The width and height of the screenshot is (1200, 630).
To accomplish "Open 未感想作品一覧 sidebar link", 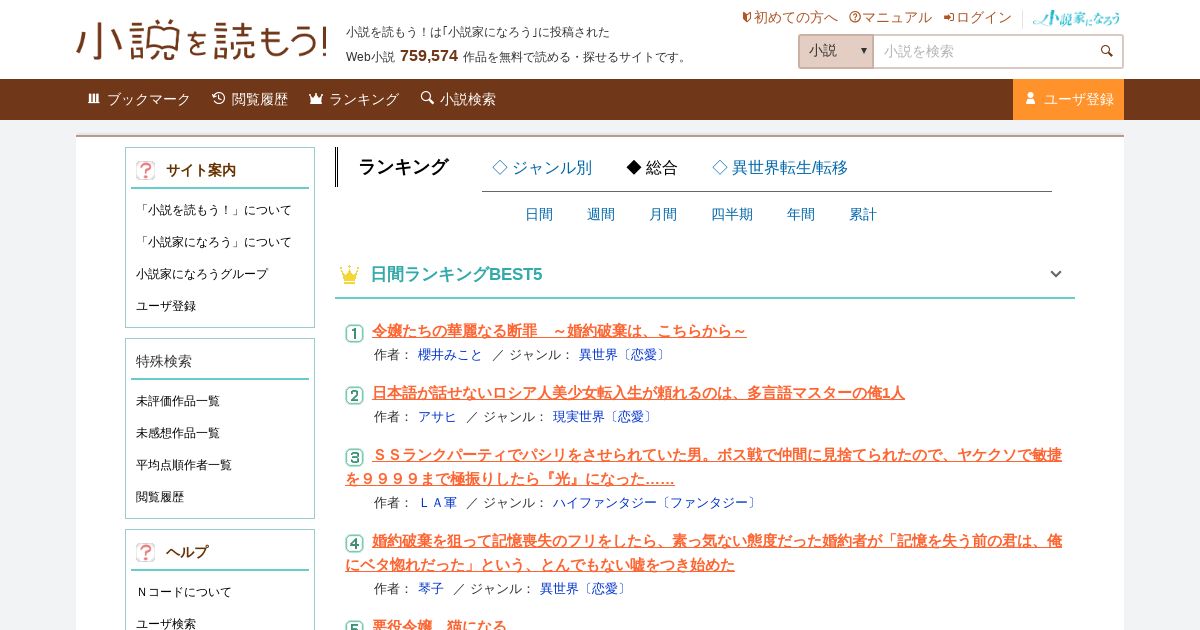I will (178, 433).
